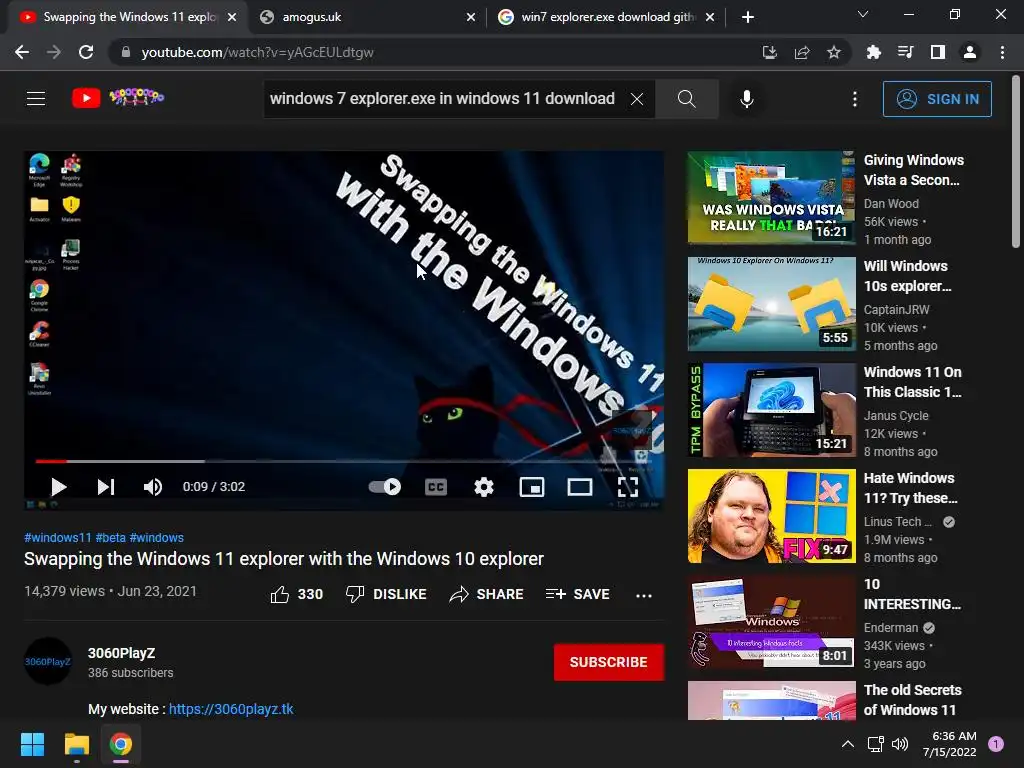Install app icon in address bar
1024x768 pixels.
pyautogui.click(x=770, y=52)
